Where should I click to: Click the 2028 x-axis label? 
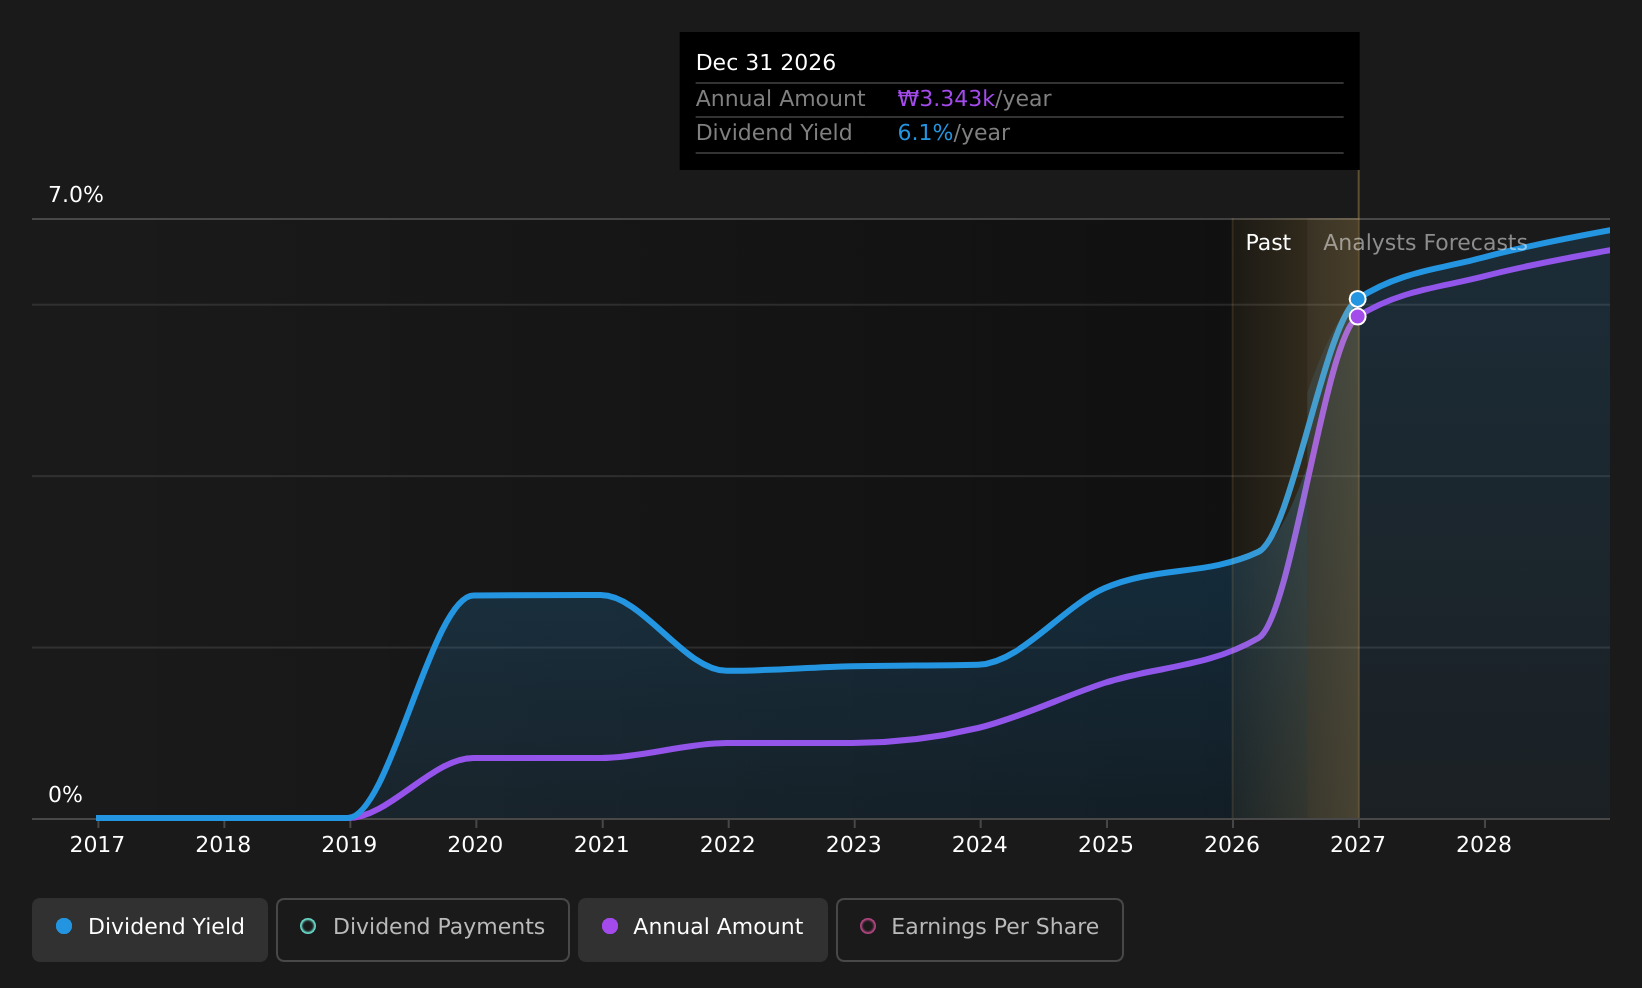point(1484,845)
